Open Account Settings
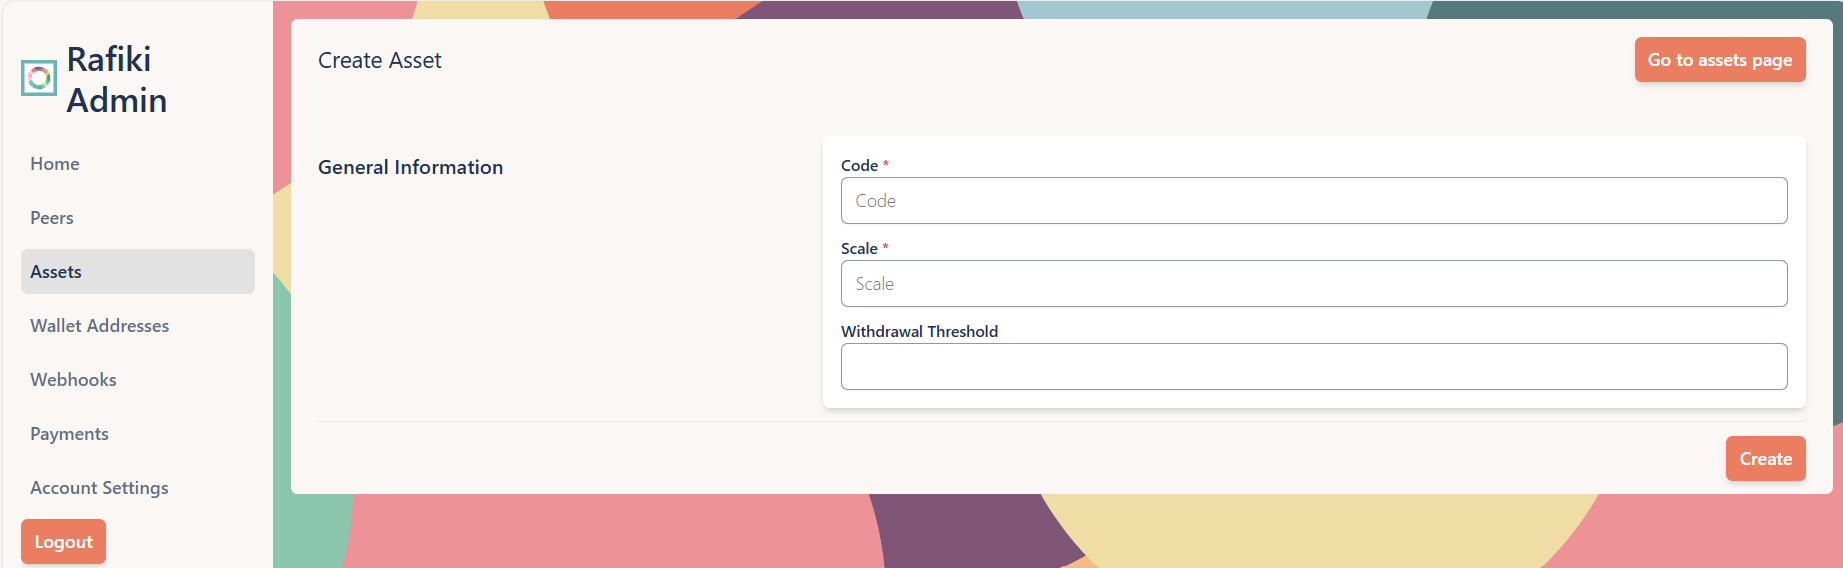The image size is (1843, 568). 99,488
